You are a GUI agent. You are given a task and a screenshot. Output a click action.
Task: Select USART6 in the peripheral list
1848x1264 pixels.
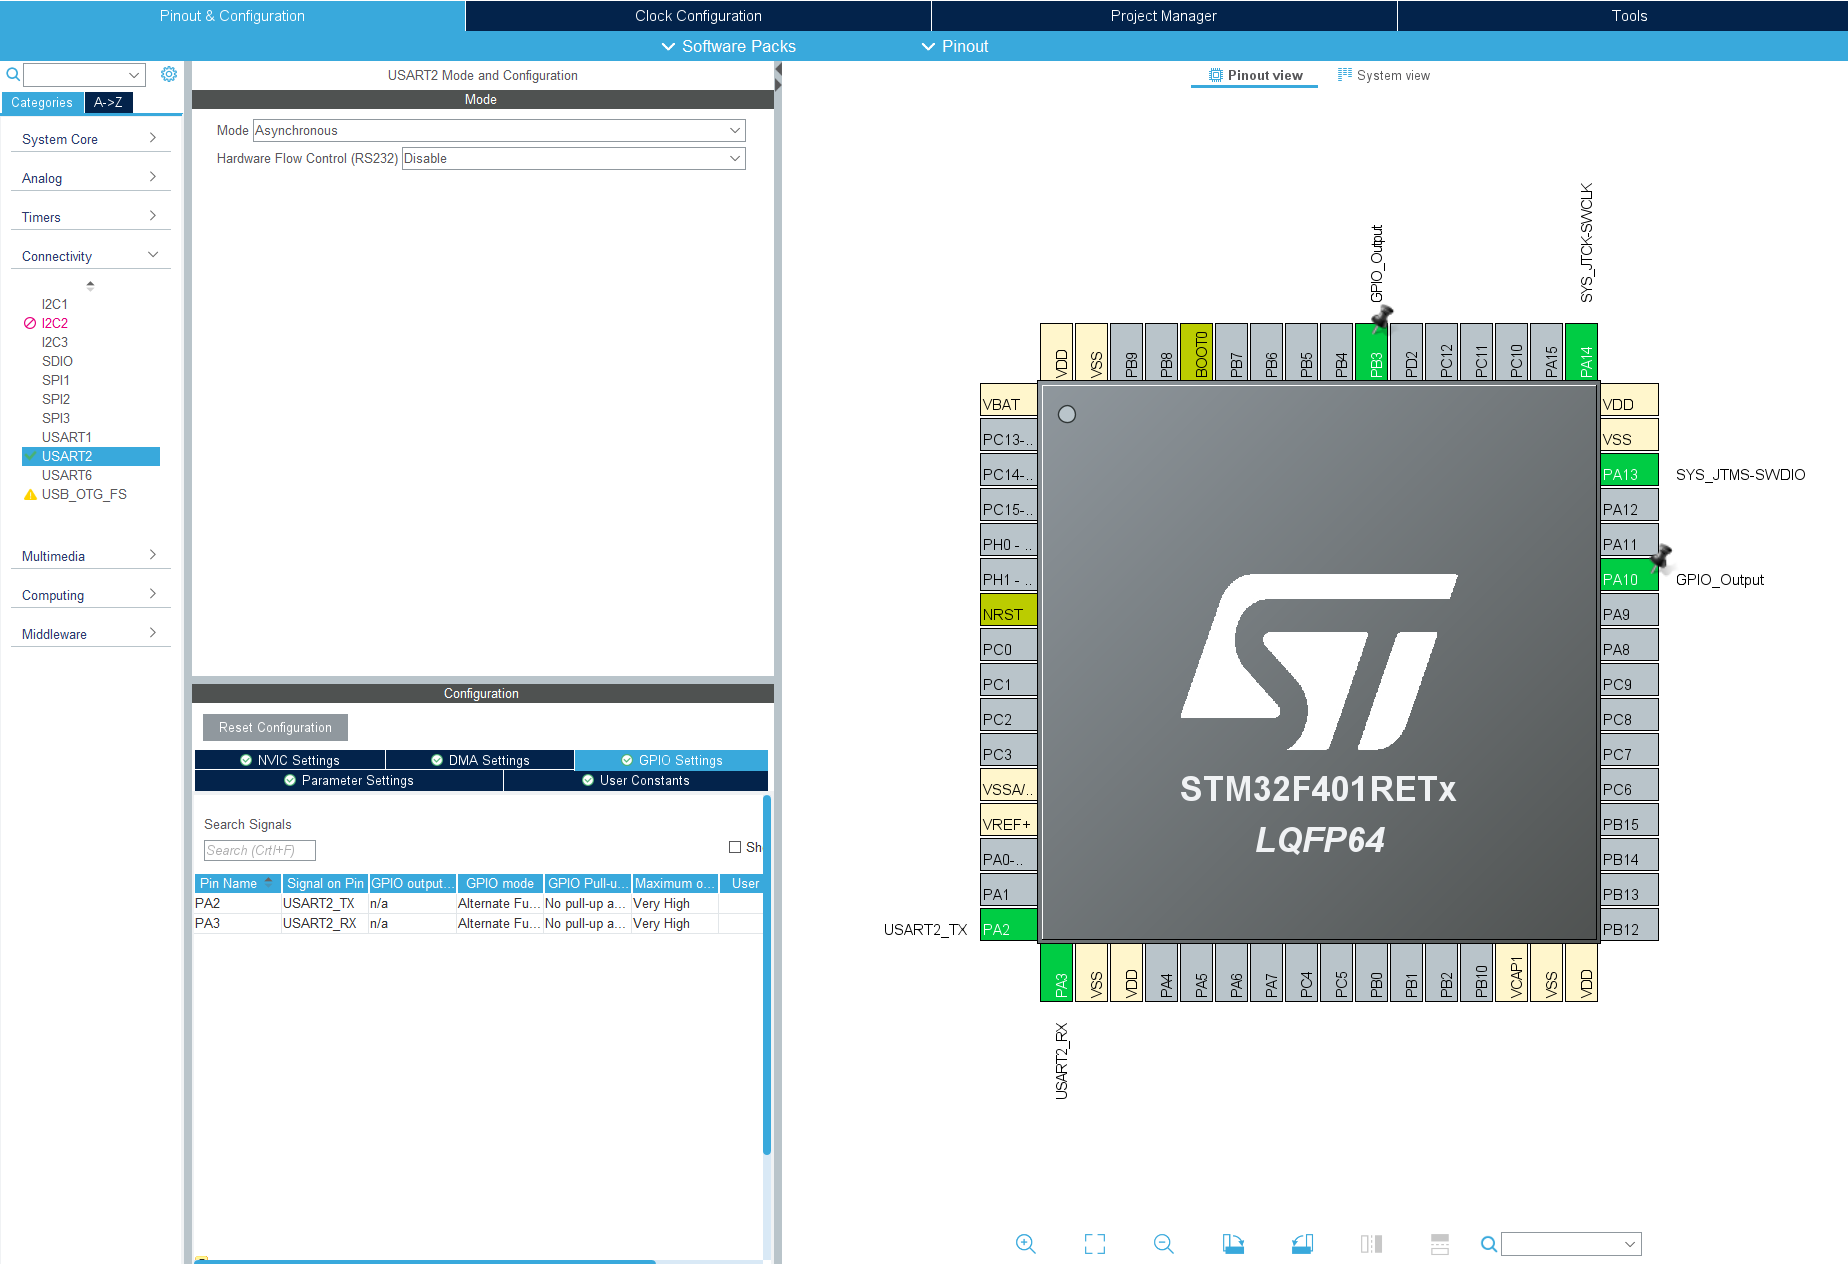click(x=67, y=475)
